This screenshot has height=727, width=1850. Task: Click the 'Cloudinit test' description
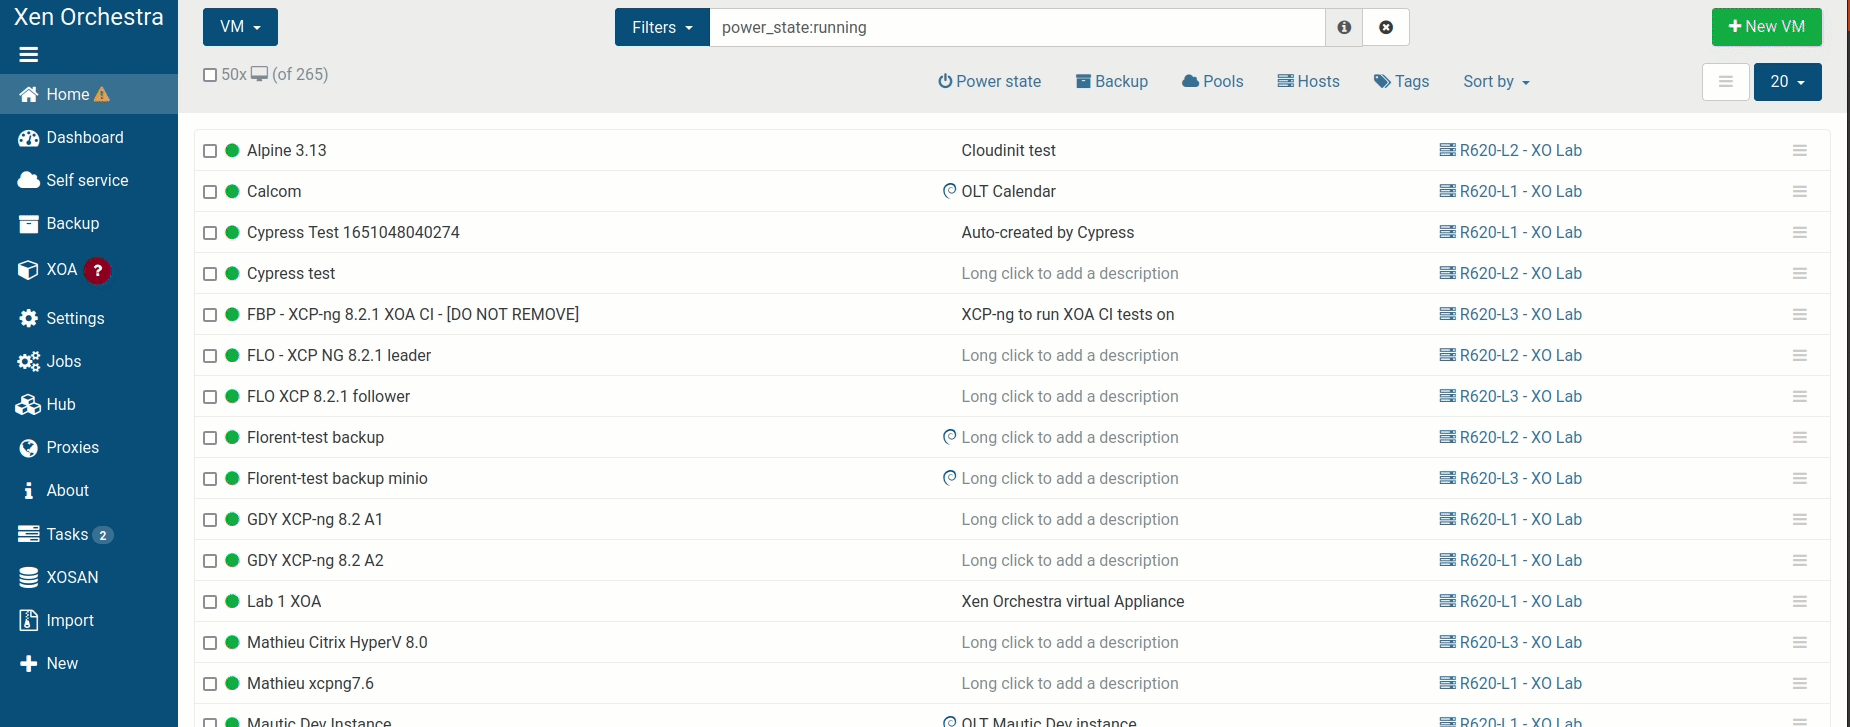click(1008, 150)
